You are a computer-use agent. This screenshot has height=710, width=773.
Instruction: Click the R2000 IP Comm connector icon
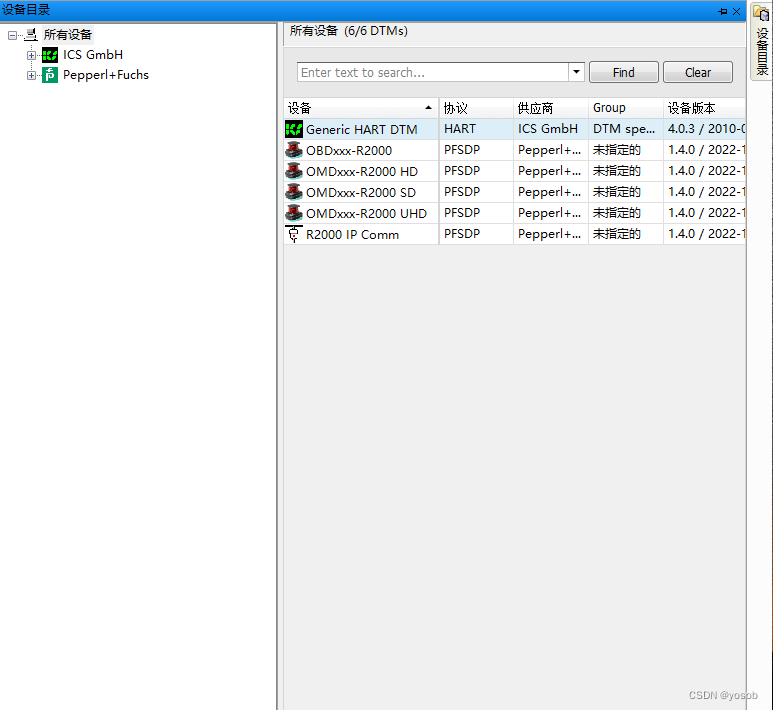[x=294, y=234]
